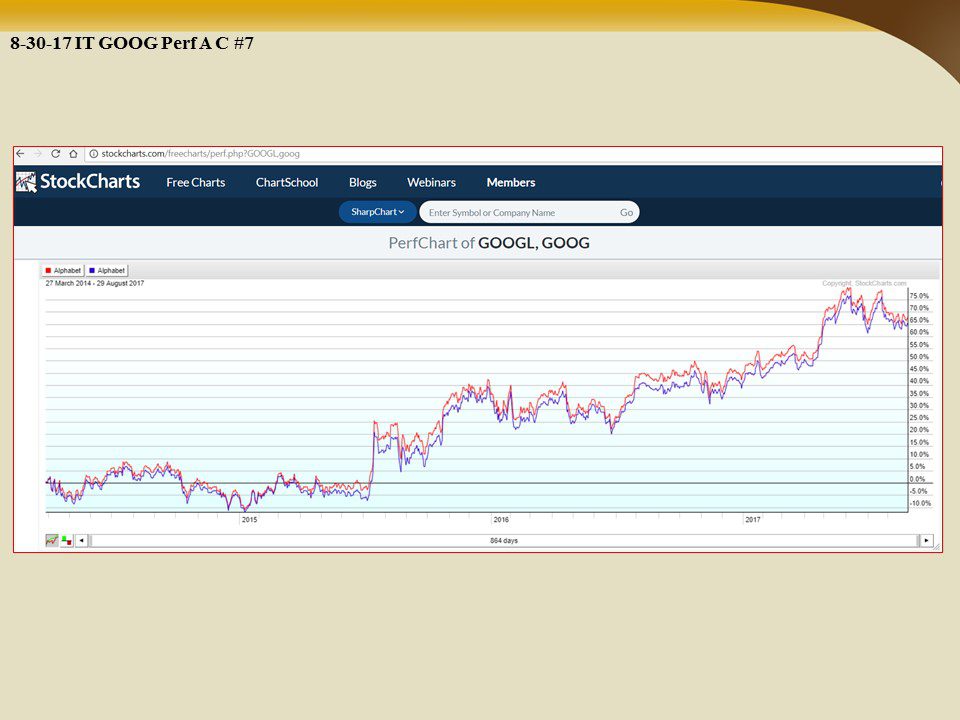The image size is (960, 720).
Task: Click the site info icon in the address bar
Action: pos(94,154)
